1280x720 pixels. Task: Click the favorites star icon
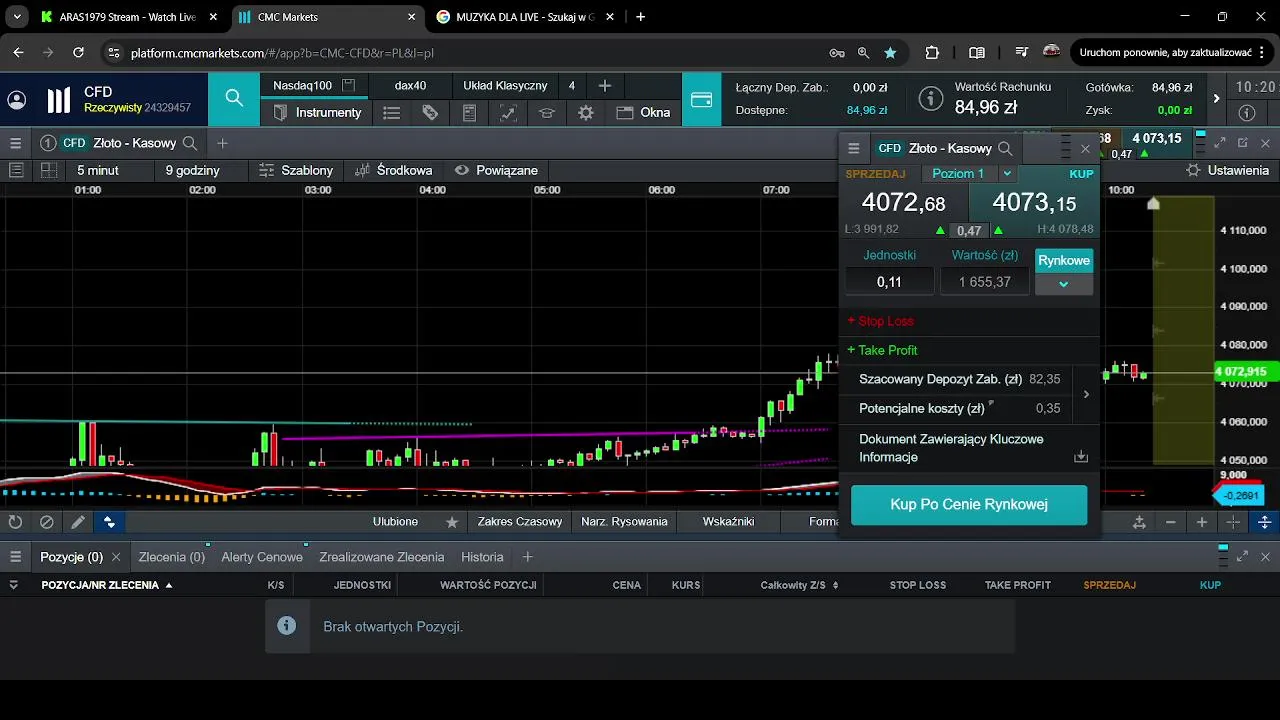(452, 522)
